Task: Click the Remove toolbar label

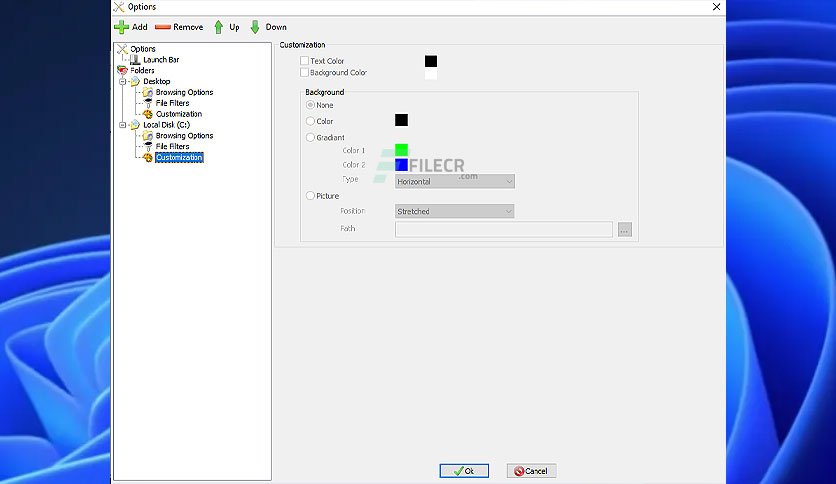Action: (x=188, y=27)
